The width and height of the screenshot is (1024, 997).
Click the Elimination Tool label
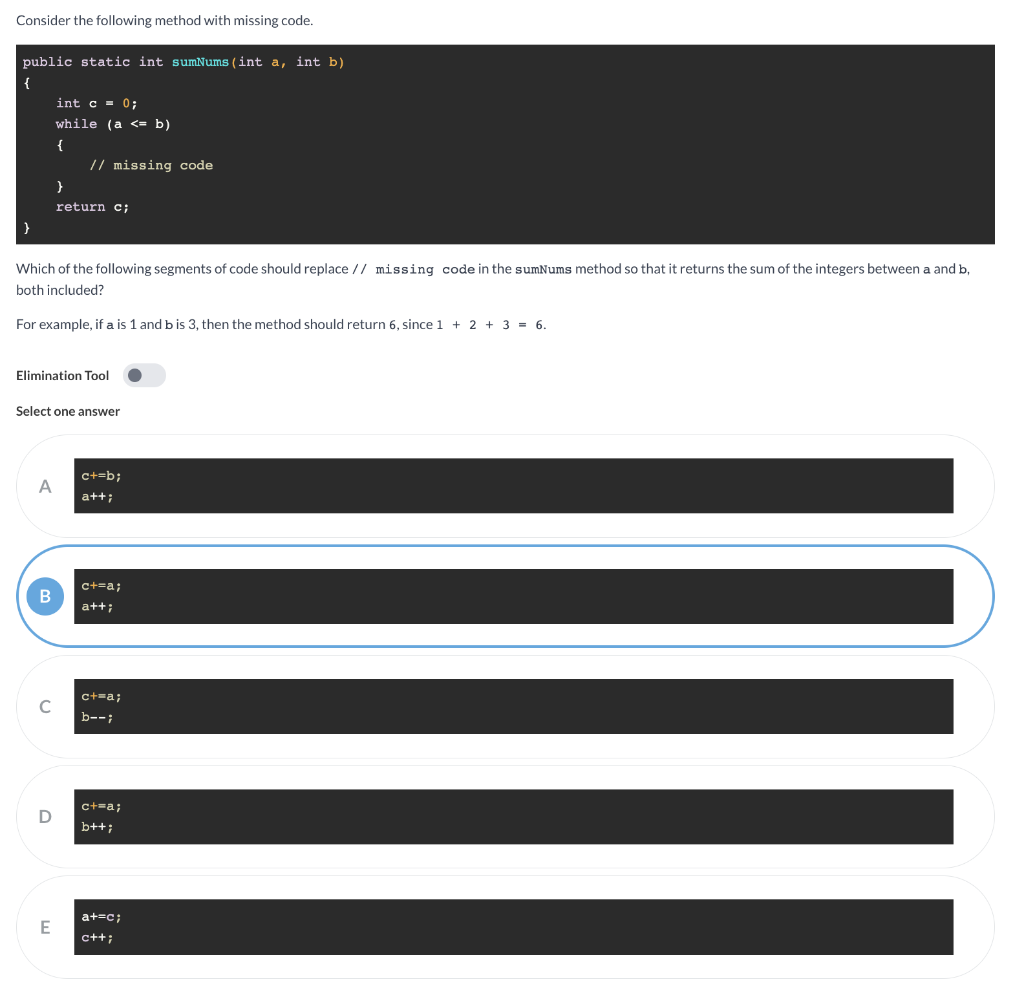tap(62, 375)
